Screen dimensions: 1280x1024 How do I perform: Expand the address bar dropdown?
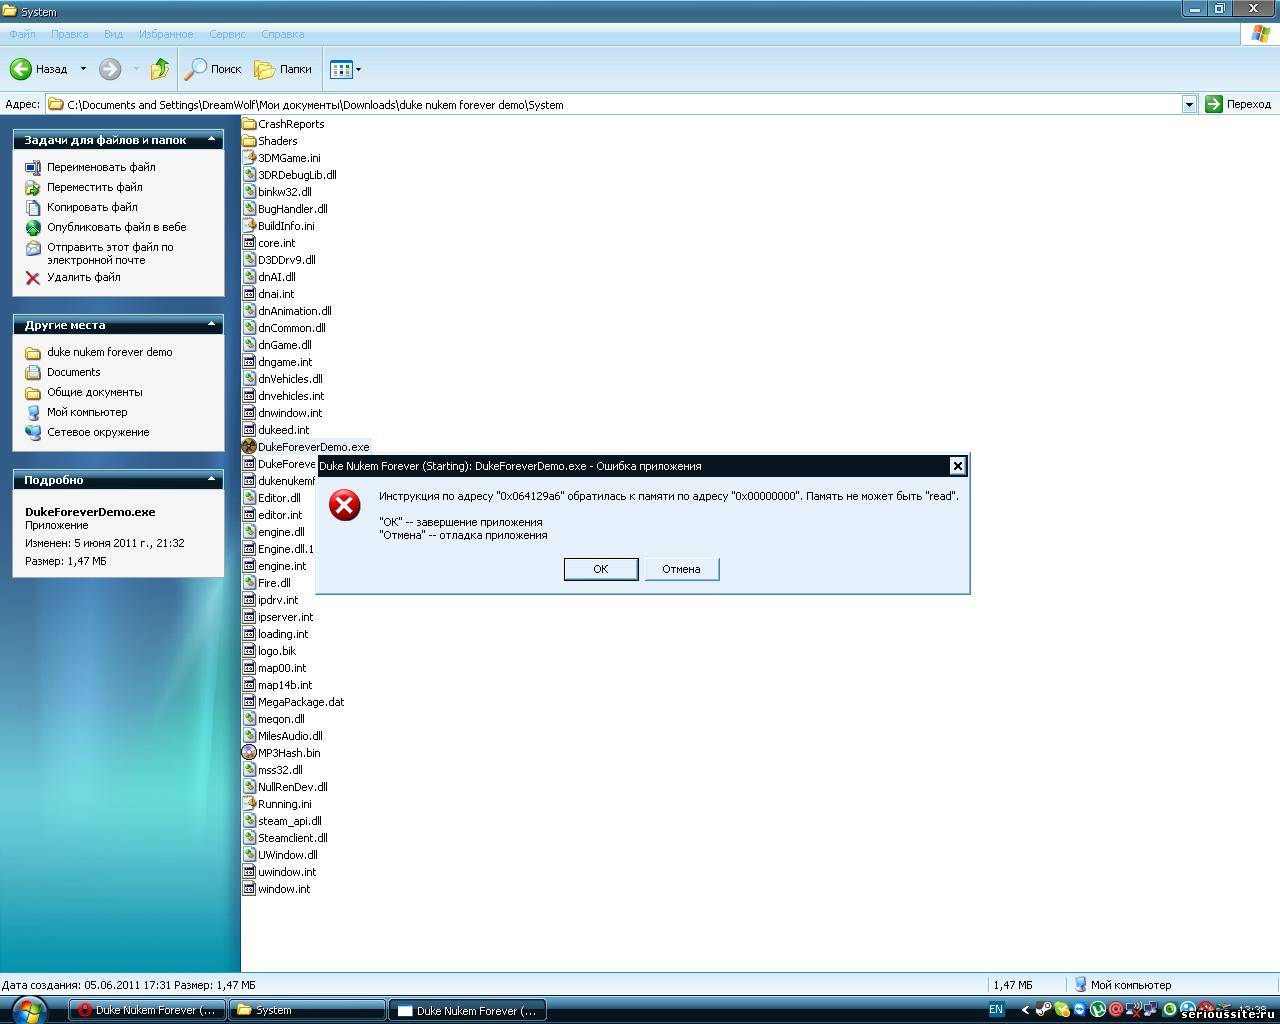coord(1189,104)
